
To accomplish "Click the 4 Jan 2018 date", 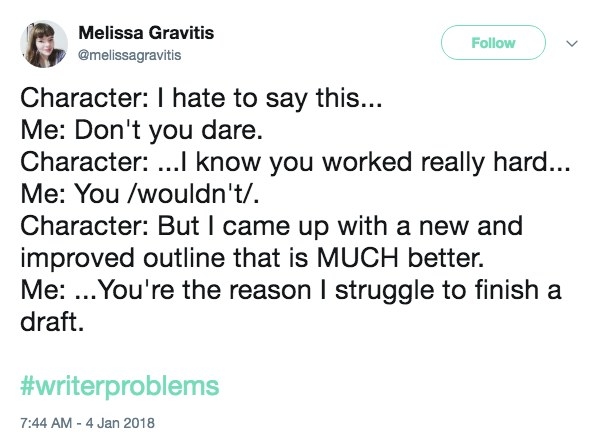I will (x=120, y=423).
